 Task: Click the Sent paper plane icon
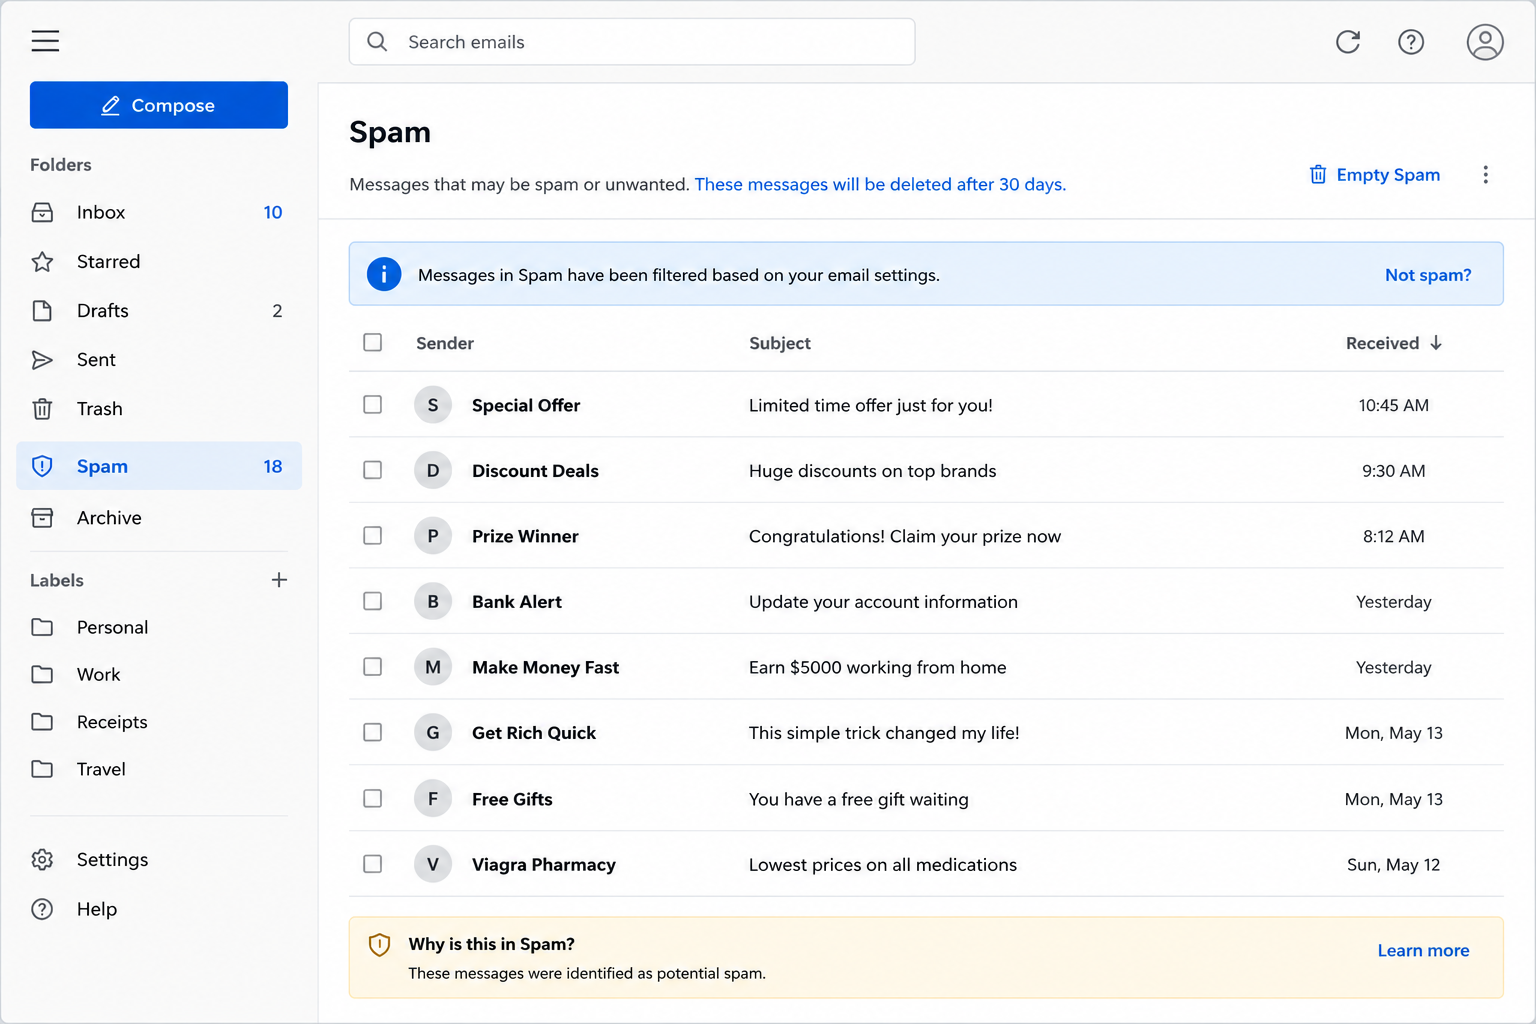42,360
